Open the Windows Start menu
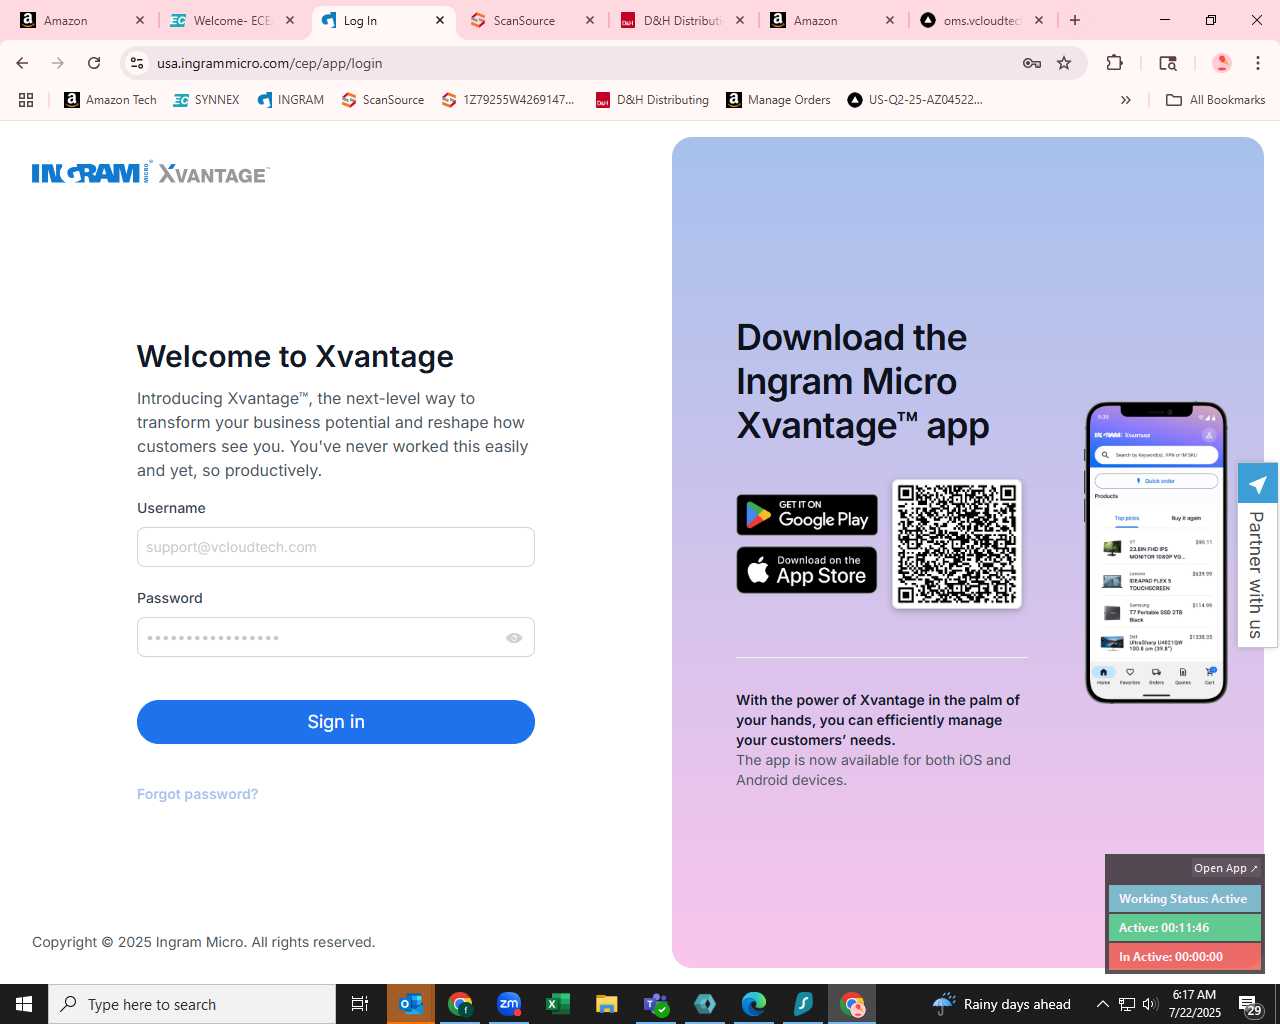1280x1024 pixels. click(x=24, y=1004)
